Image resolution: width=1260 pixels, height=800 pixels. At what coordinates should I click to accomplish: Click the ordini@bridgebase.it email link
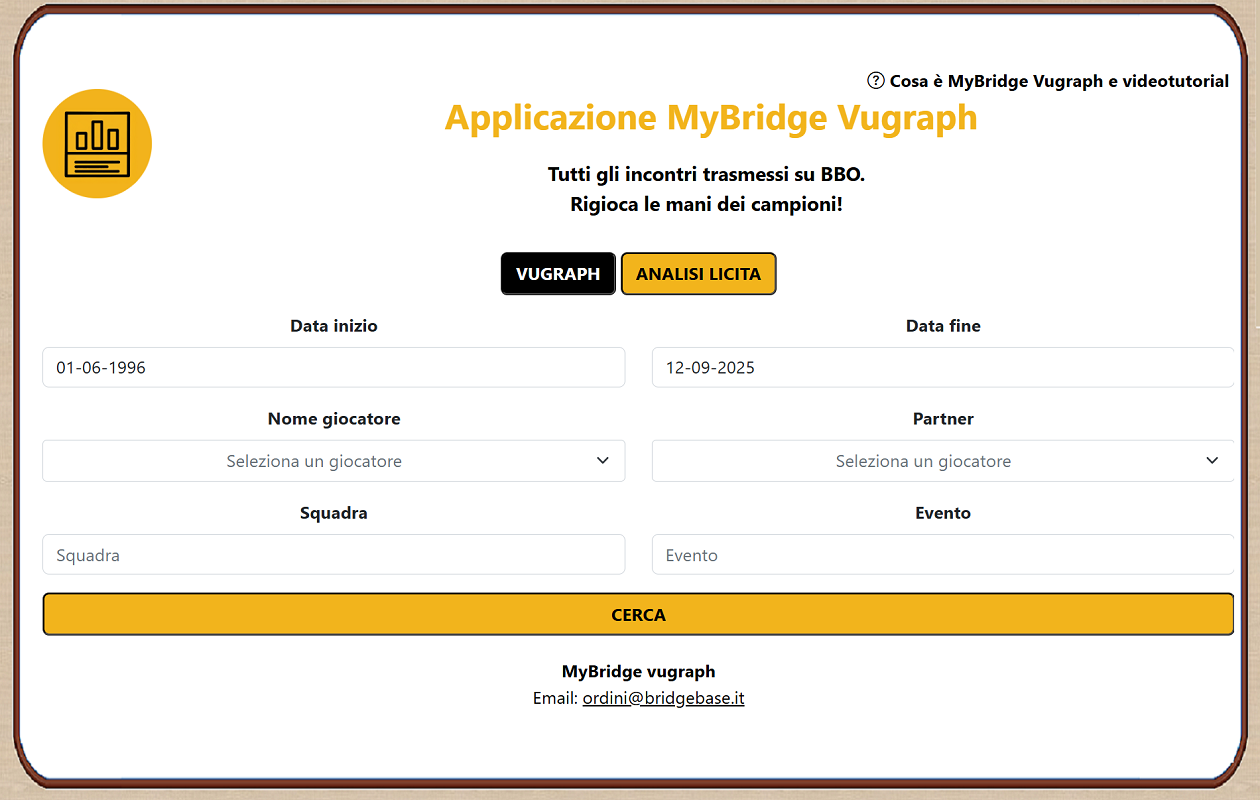663,698
